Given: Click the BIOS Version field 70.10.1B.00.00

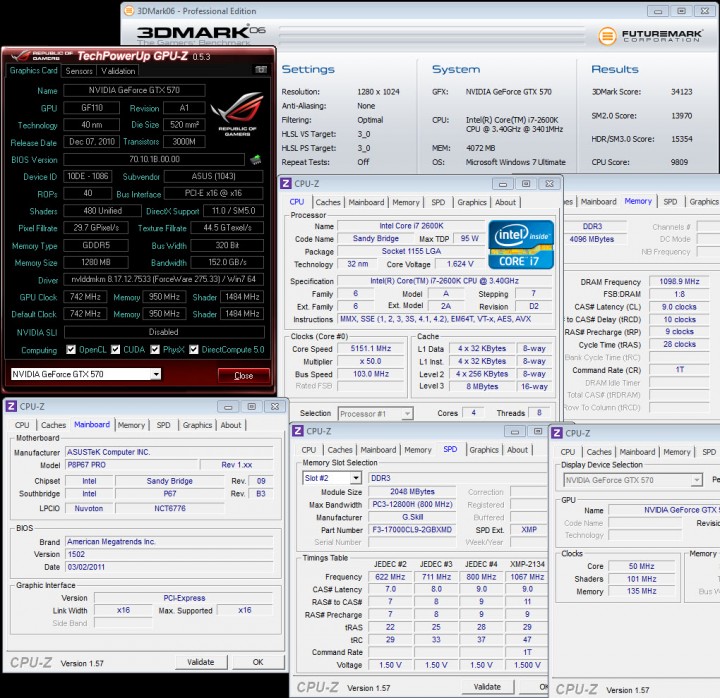Looking at the screenshot, I should click(x=154, y=159).
